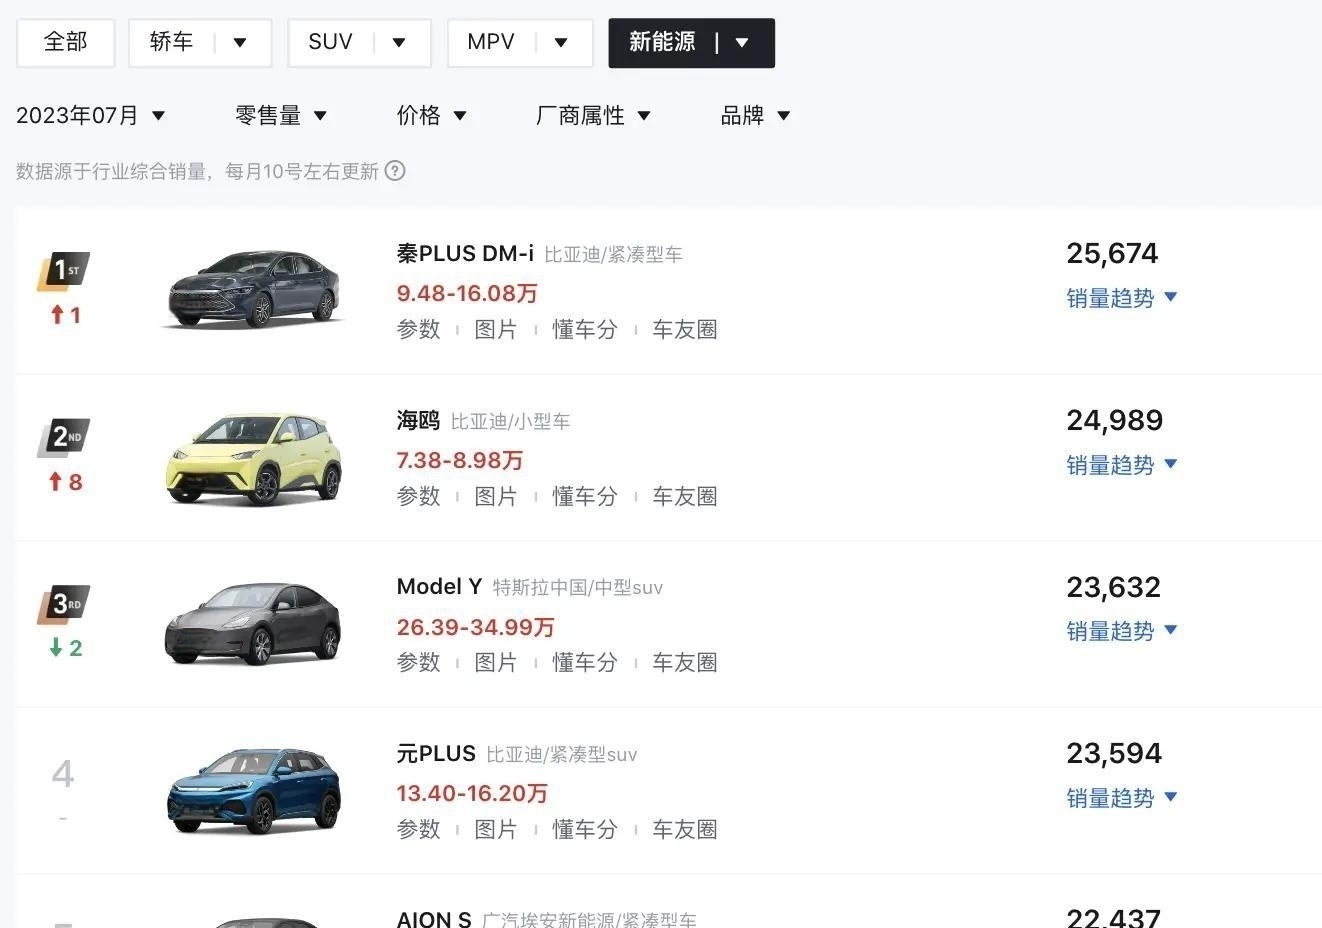Click the 3rd place rank badge
The height and width of the screenshot is (928, 1322).
[x=64, y=604]
